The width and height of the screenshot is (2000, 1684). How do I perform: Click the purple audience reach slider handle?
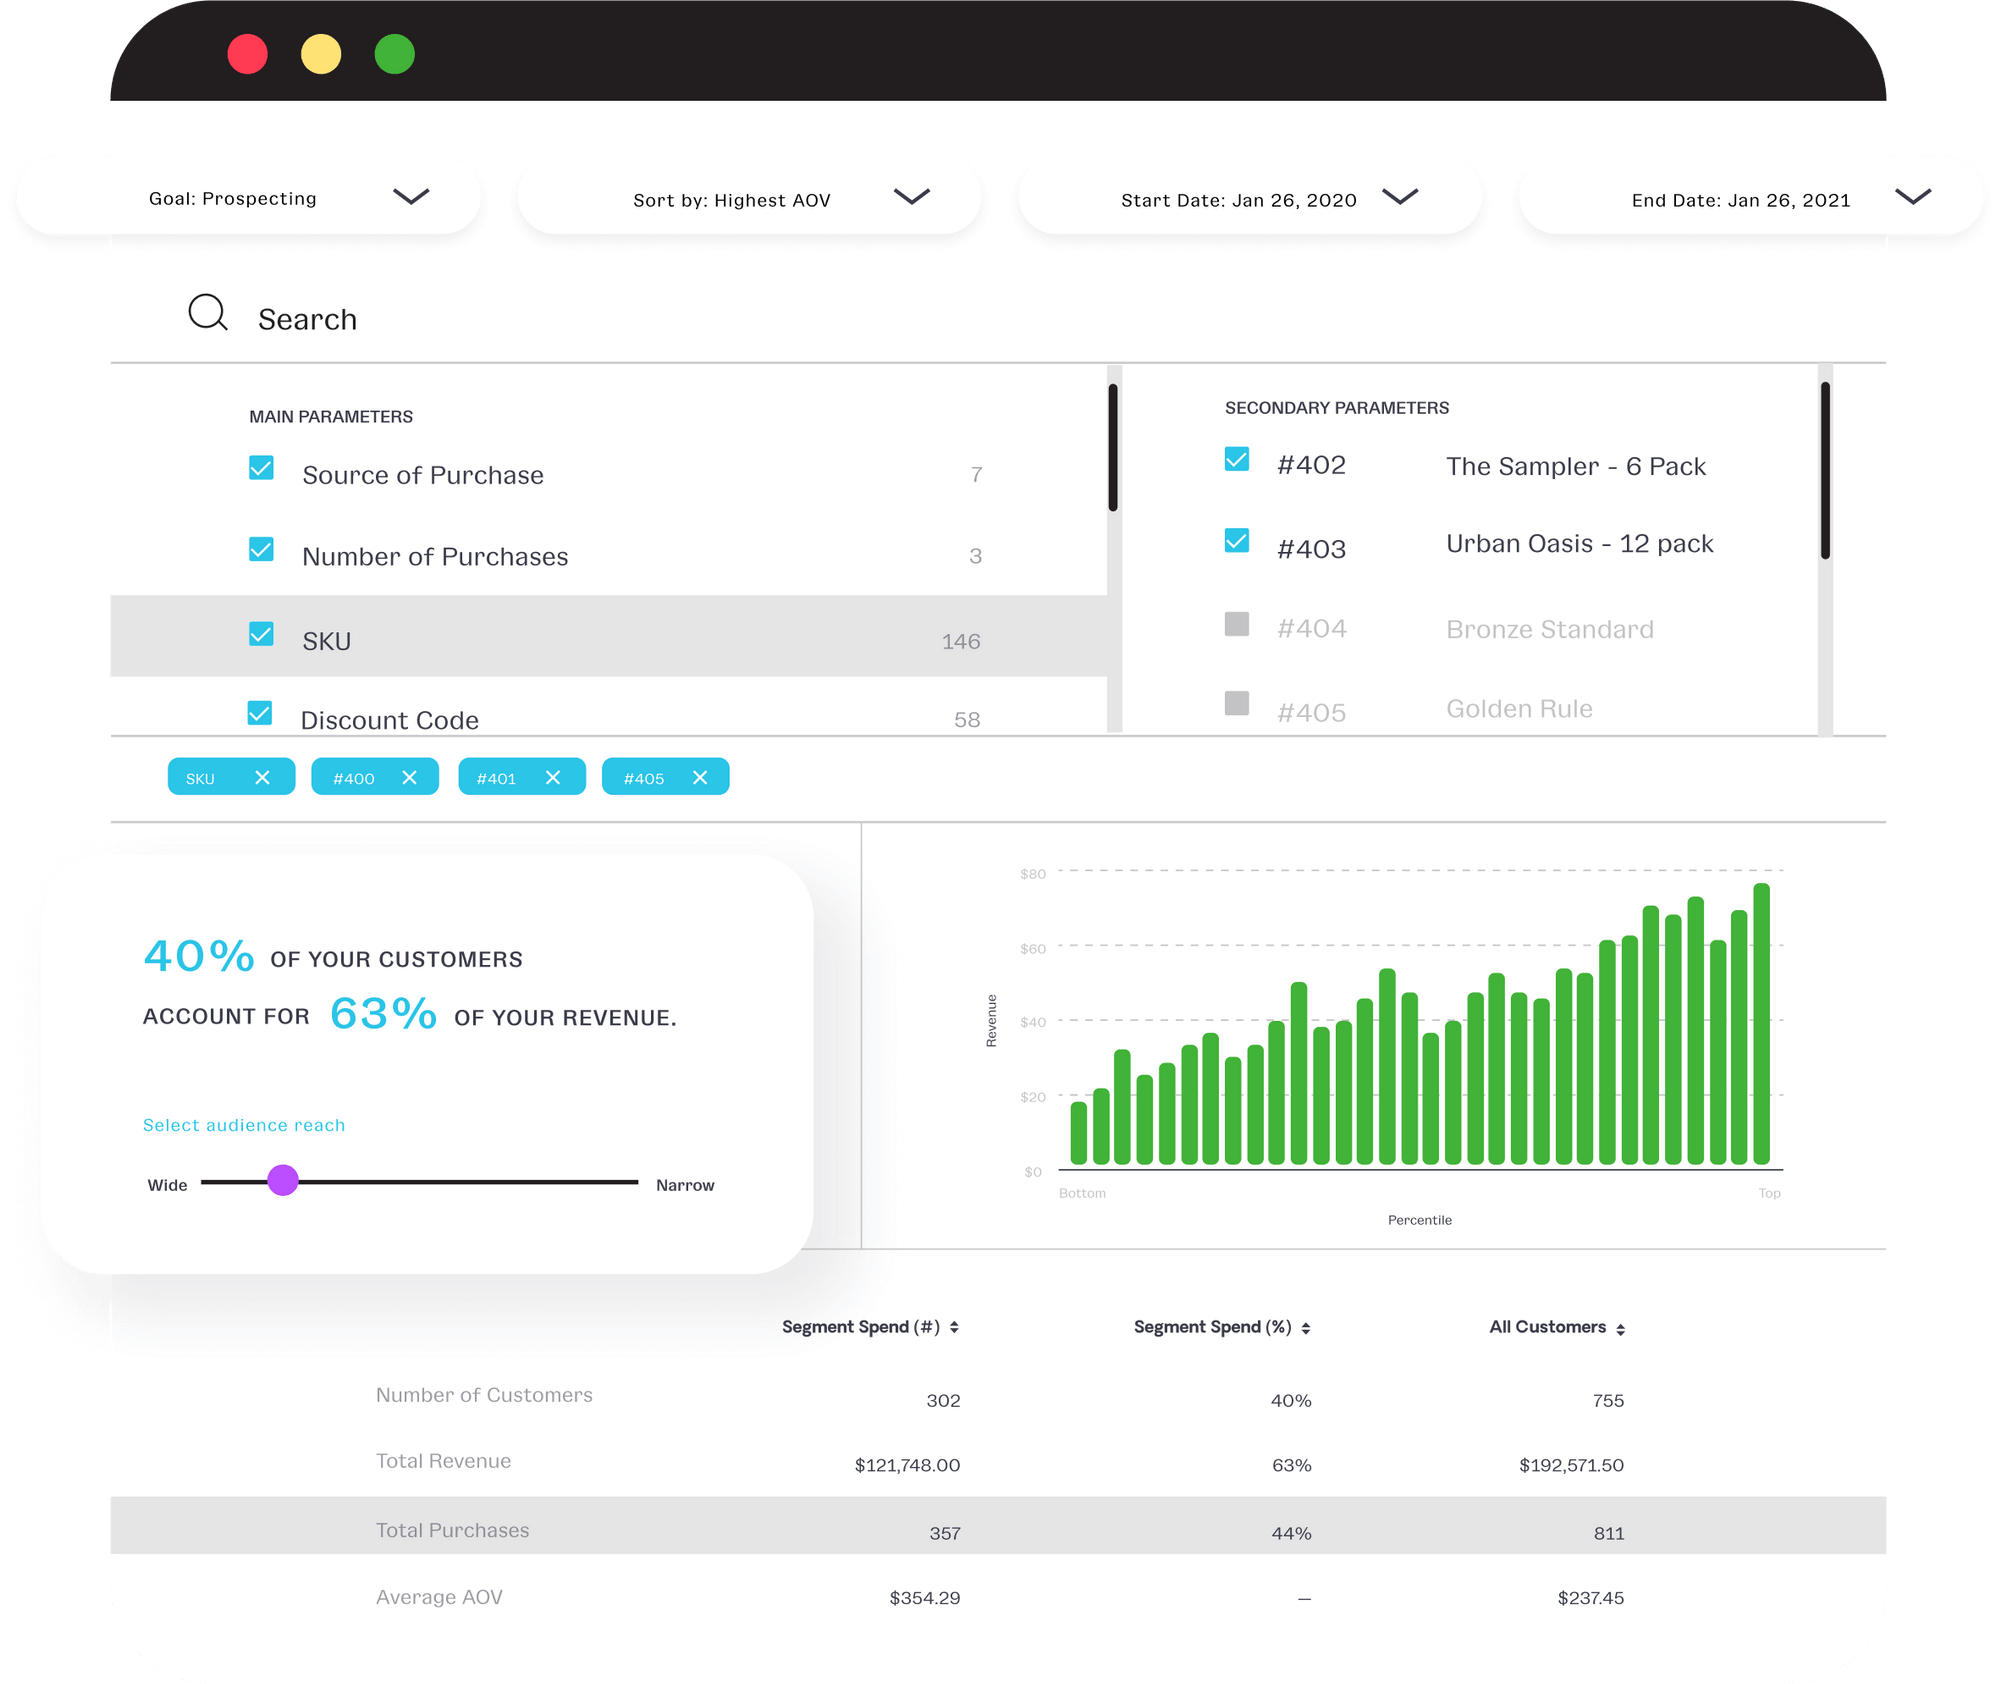(x=283, y=1180)
